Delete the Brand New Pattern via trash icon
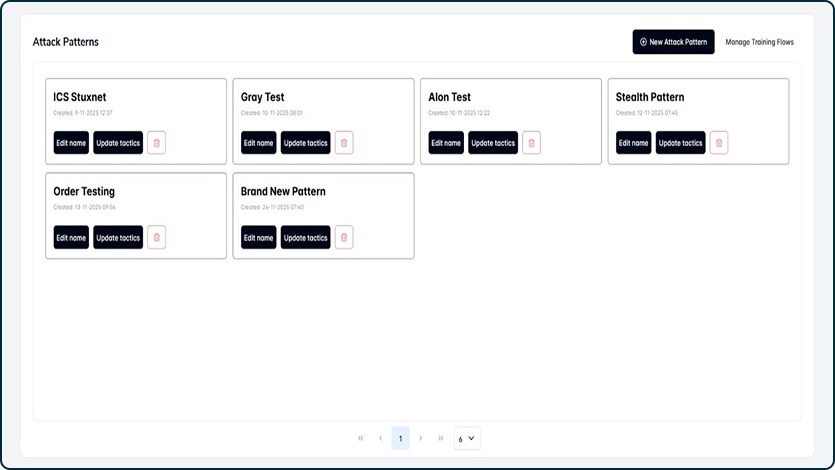This screenshot has width=835, height=470. (344, 237)
